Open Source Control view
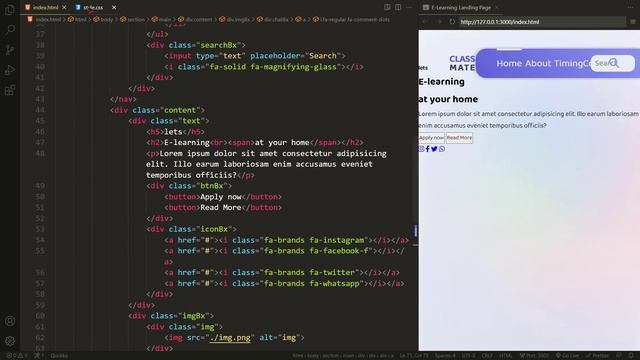Viewport: 640px width, 360px height. [10, 50]
